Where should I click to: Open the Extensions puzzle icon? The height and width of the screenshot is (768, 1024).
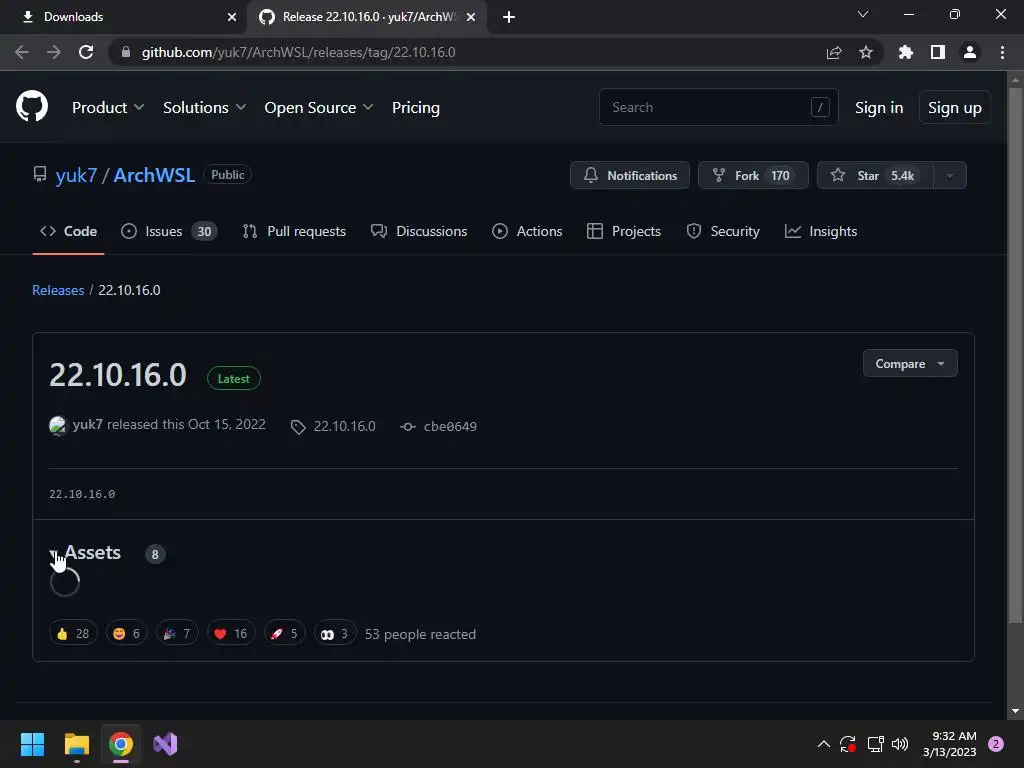pos(905,52)
